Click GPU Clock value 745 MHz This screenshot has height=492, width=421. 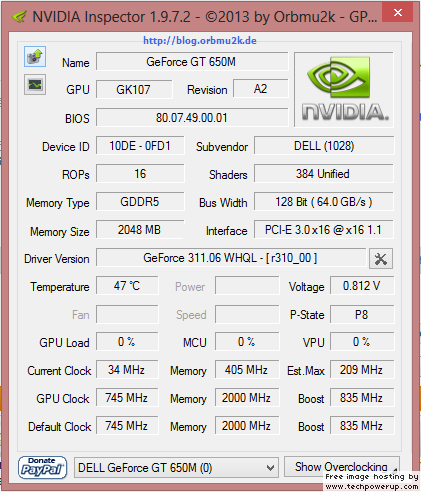(x=127, y=398)
